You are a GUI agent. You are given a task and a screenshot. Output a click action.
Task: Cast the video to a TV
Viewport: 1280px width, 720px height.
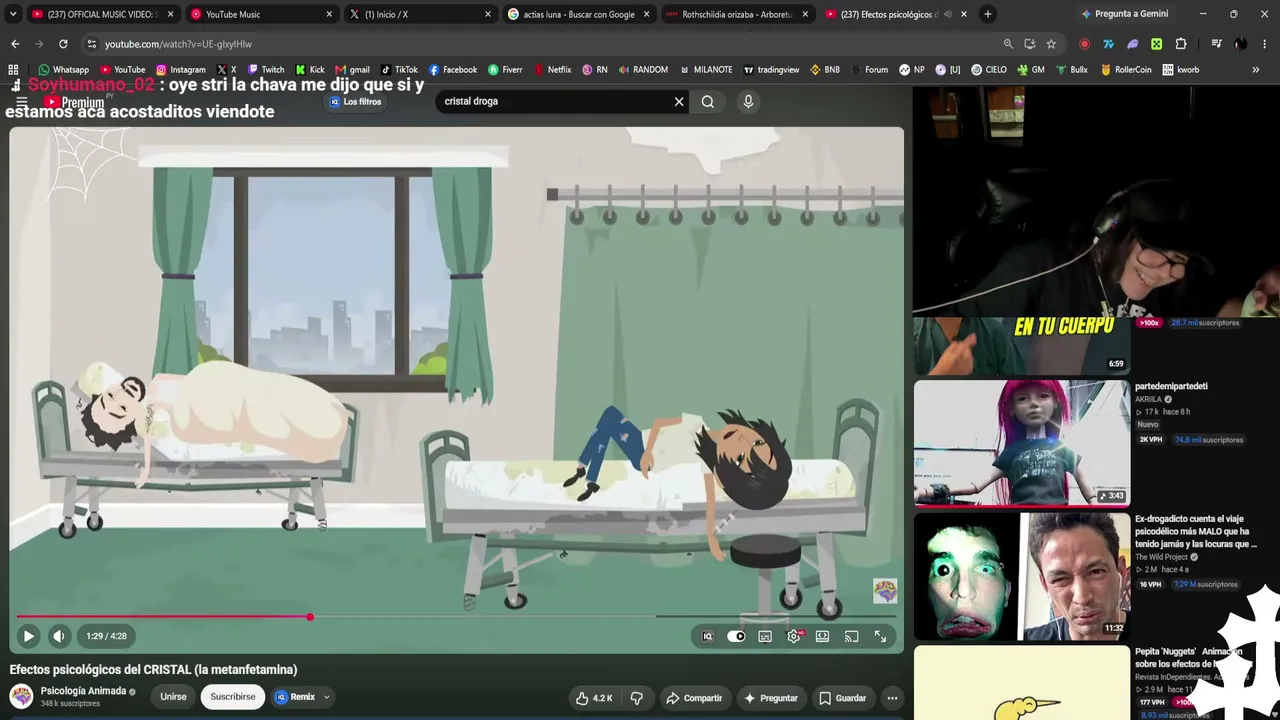pyautogui.click(x=851, y=636)
